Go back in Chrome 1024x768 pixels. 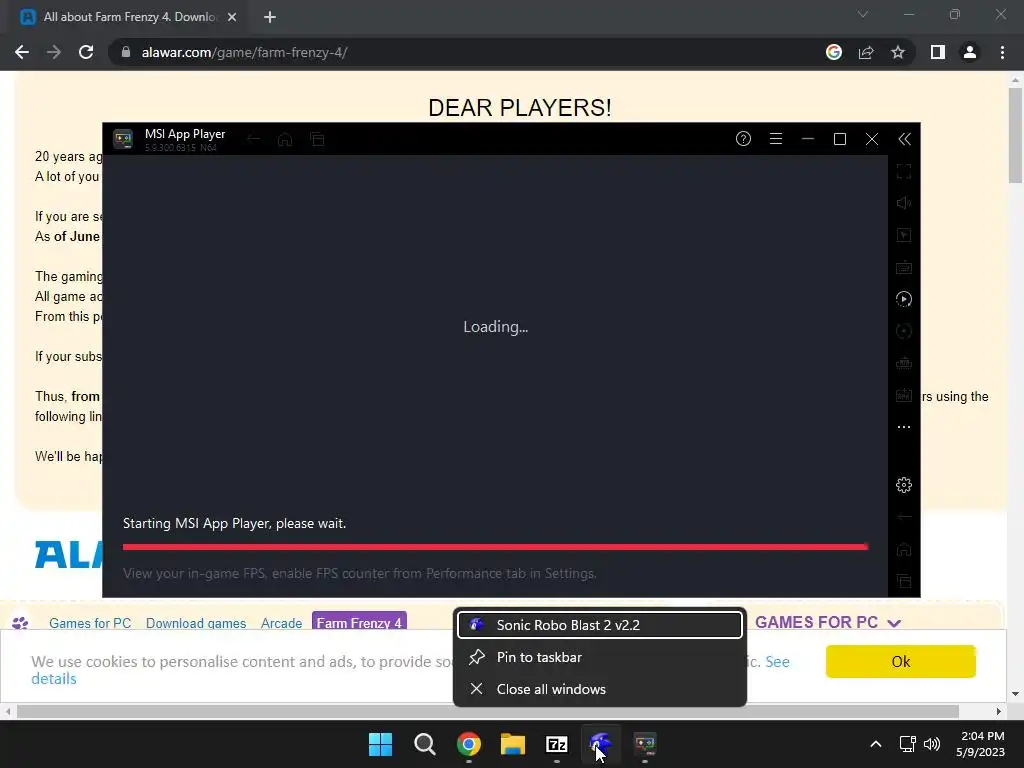(x=22, y=52)
